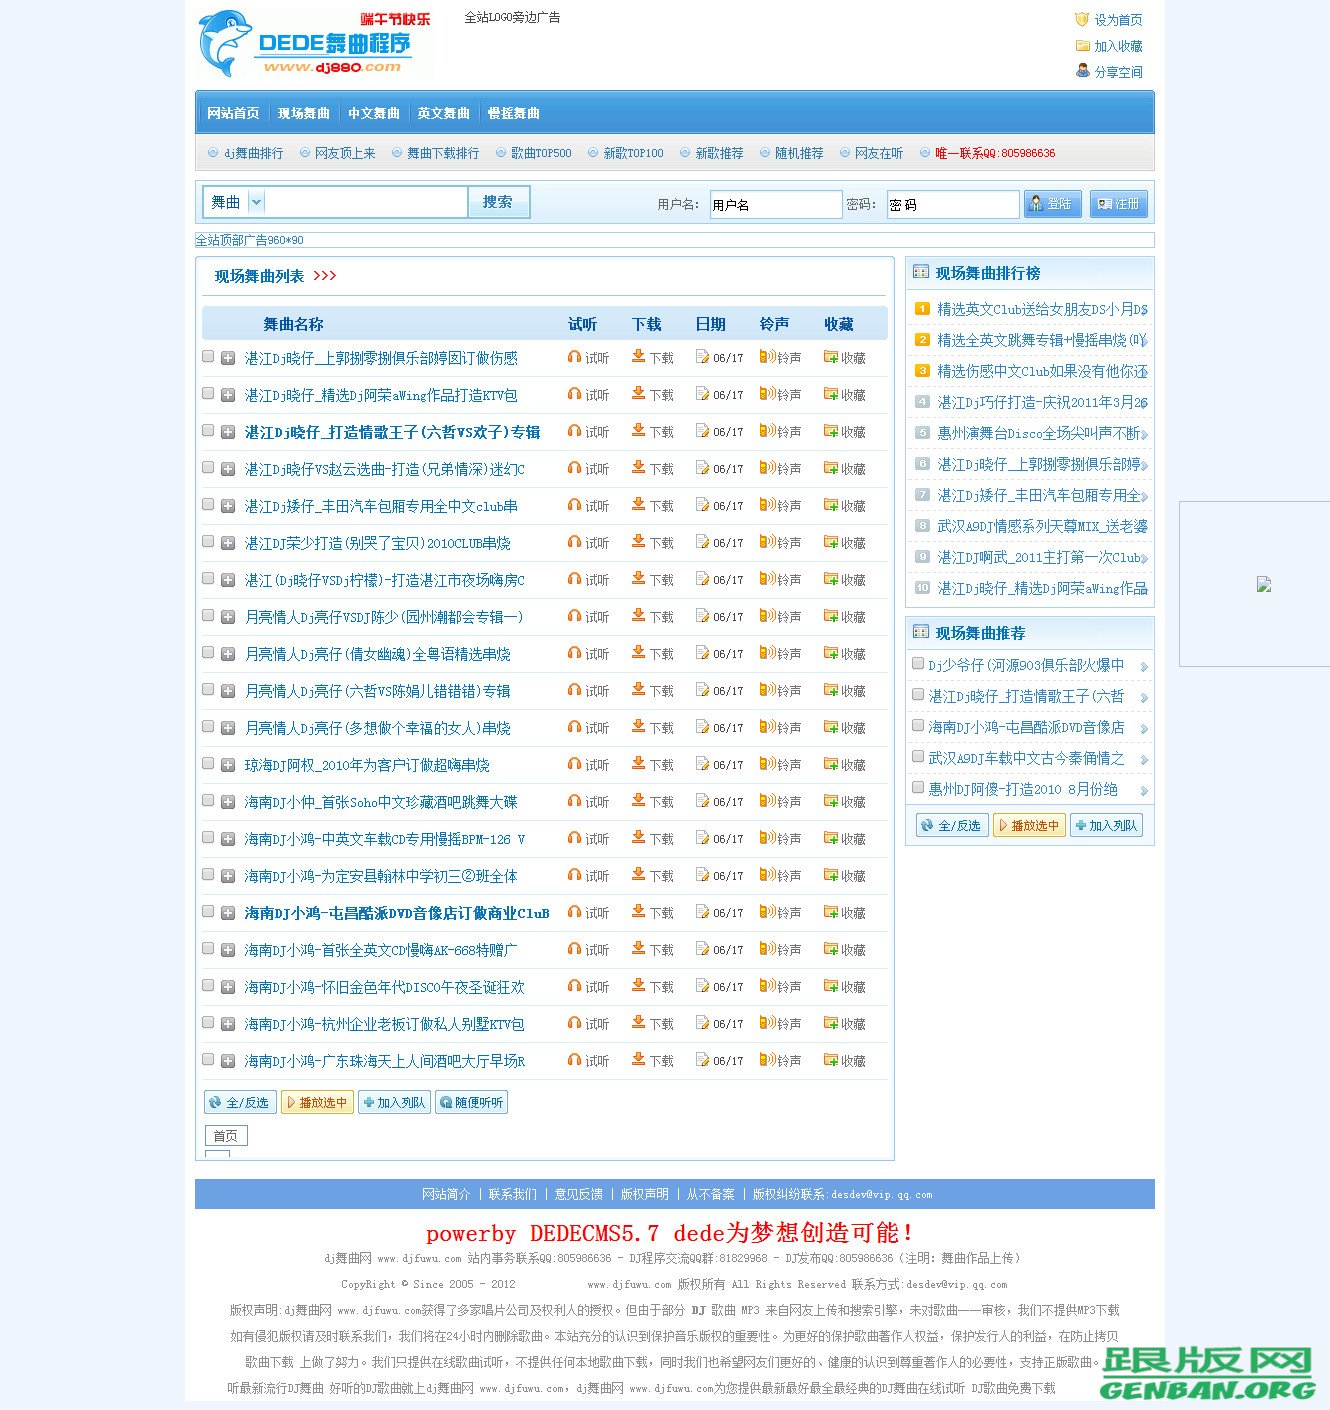1330x1410 pixels.
Task: Expand the plus icon next to 湛江DJ荣少打造 song
Action: (226, 541)
